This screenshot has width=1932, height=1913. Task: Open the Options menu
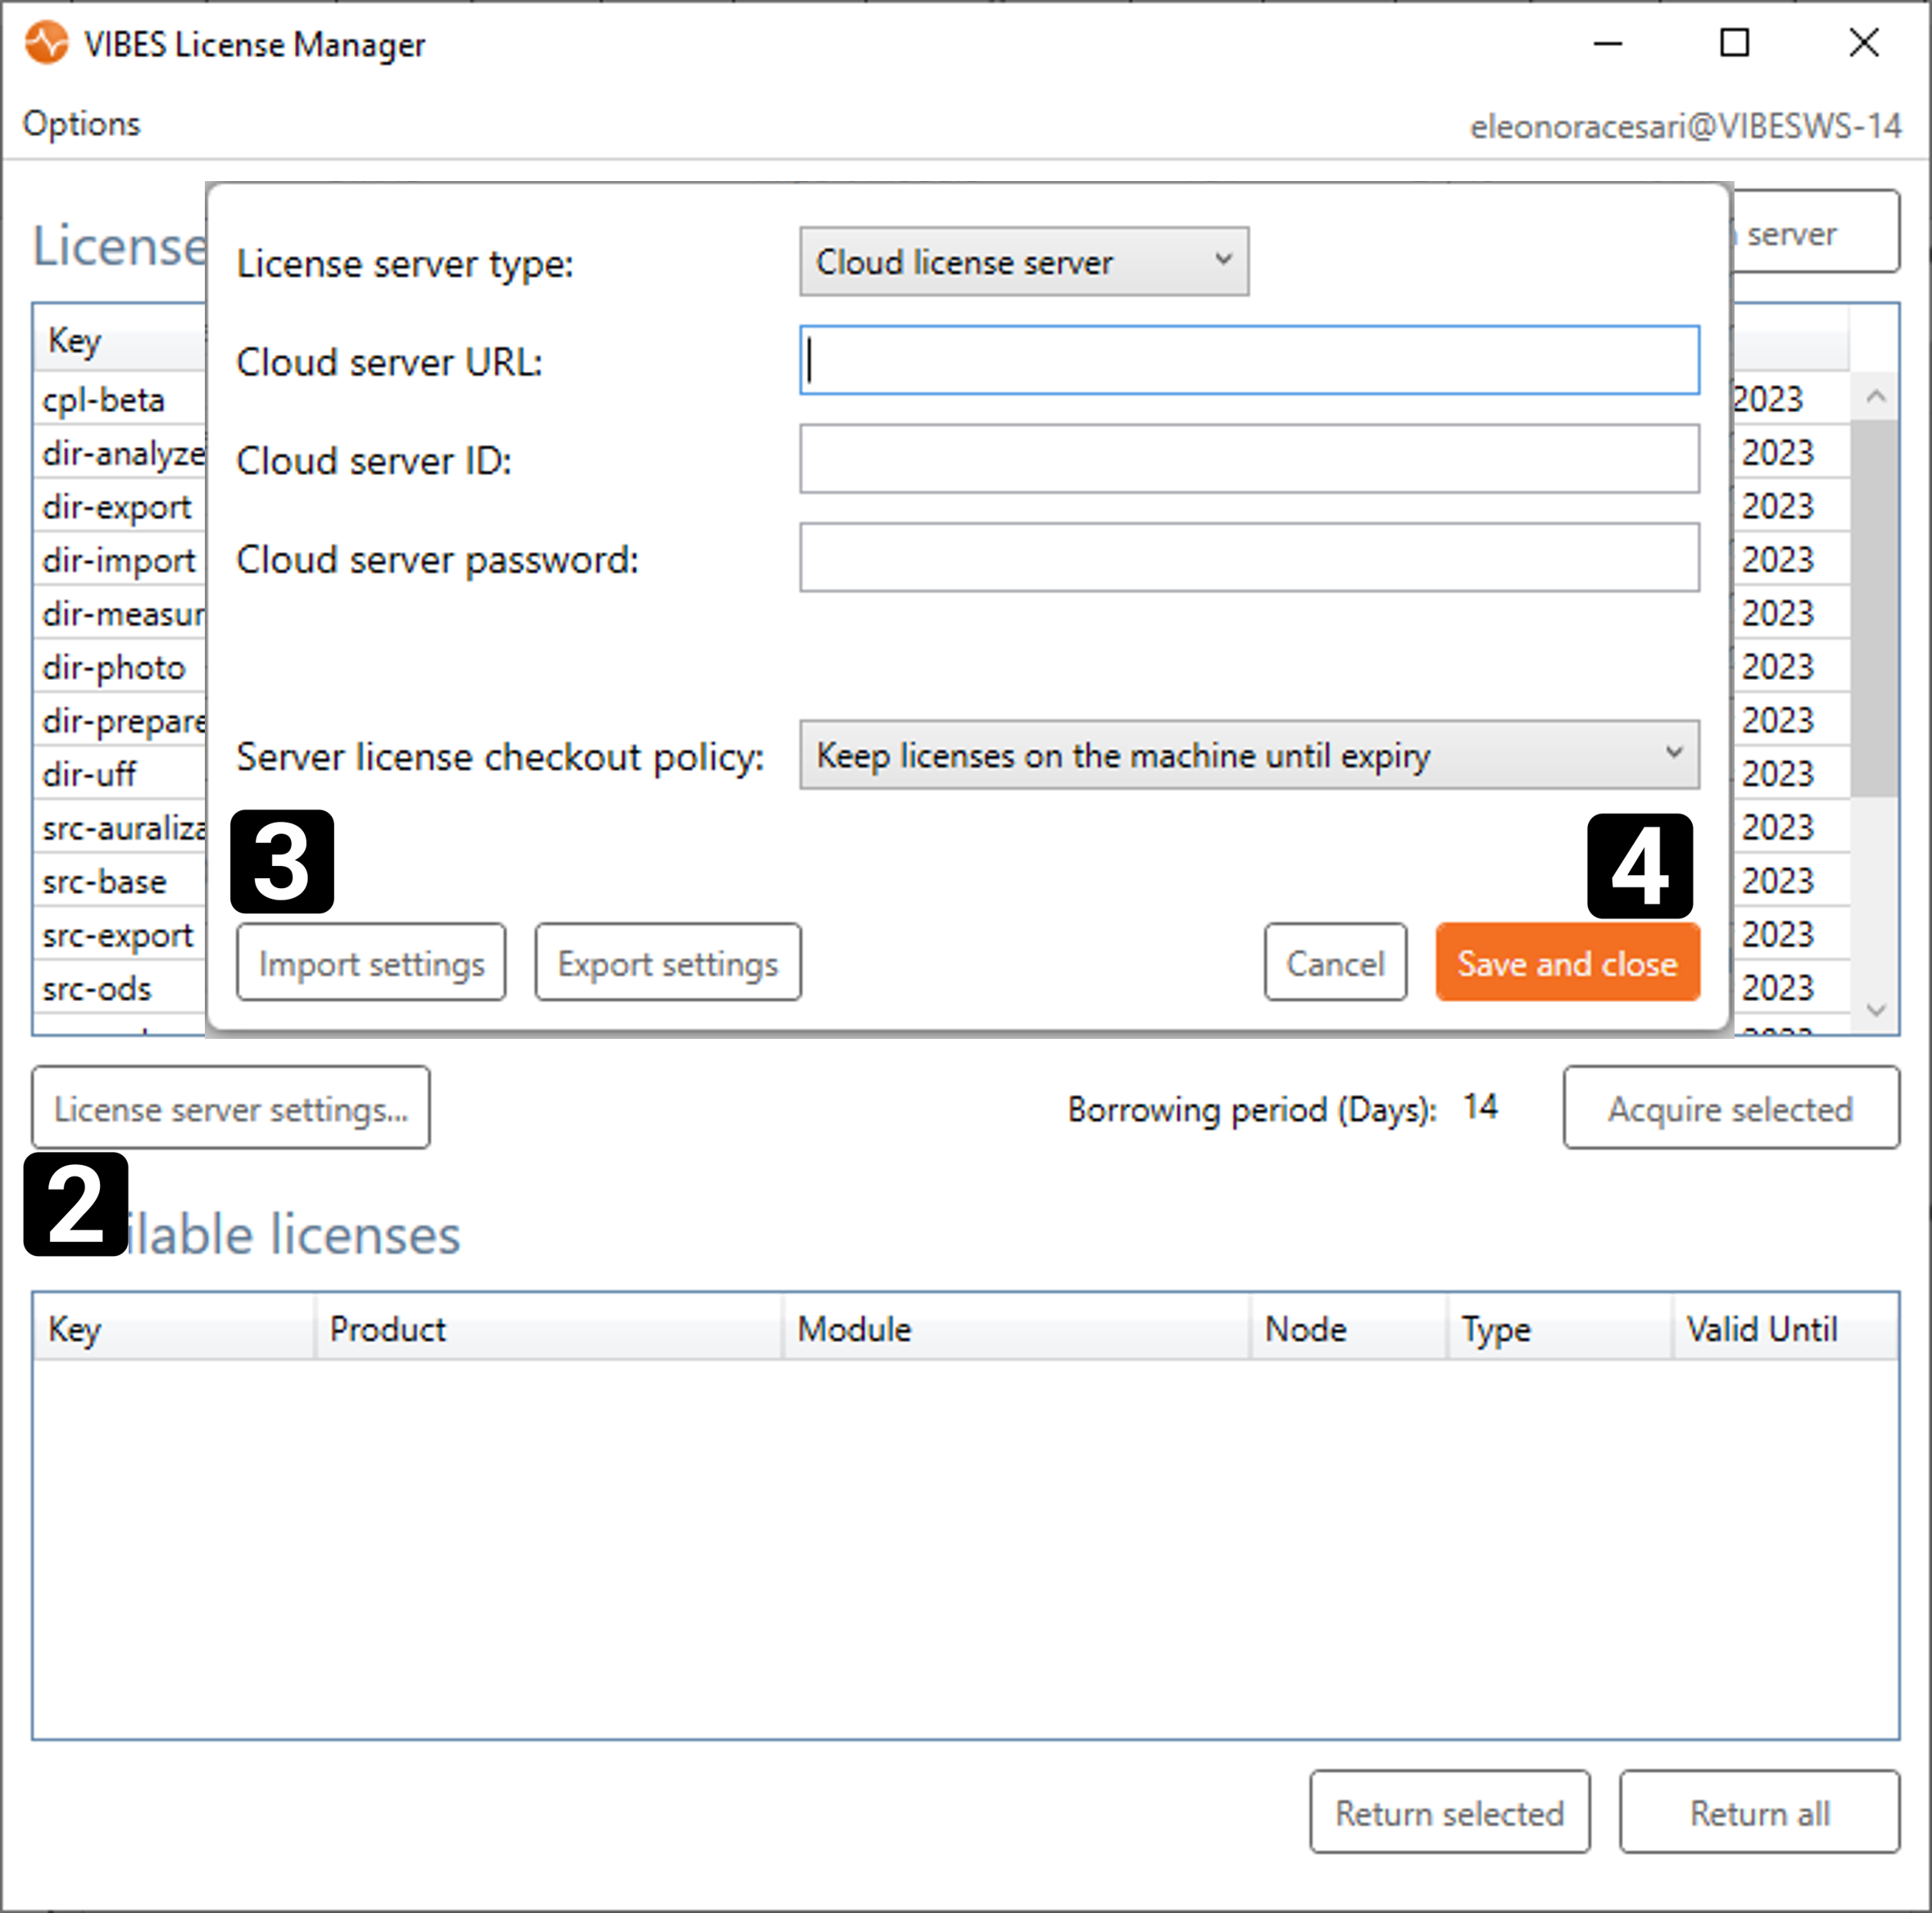[x=82, y=124]
